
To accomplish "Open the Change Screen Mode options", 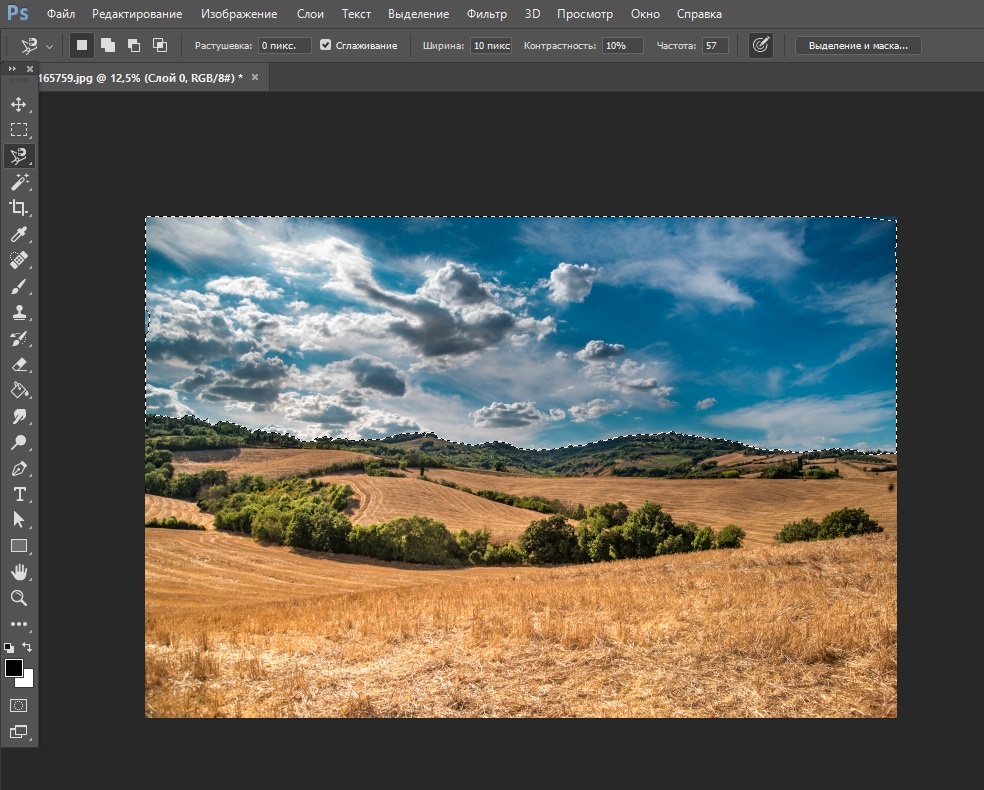I will click(x=19, y=732).
